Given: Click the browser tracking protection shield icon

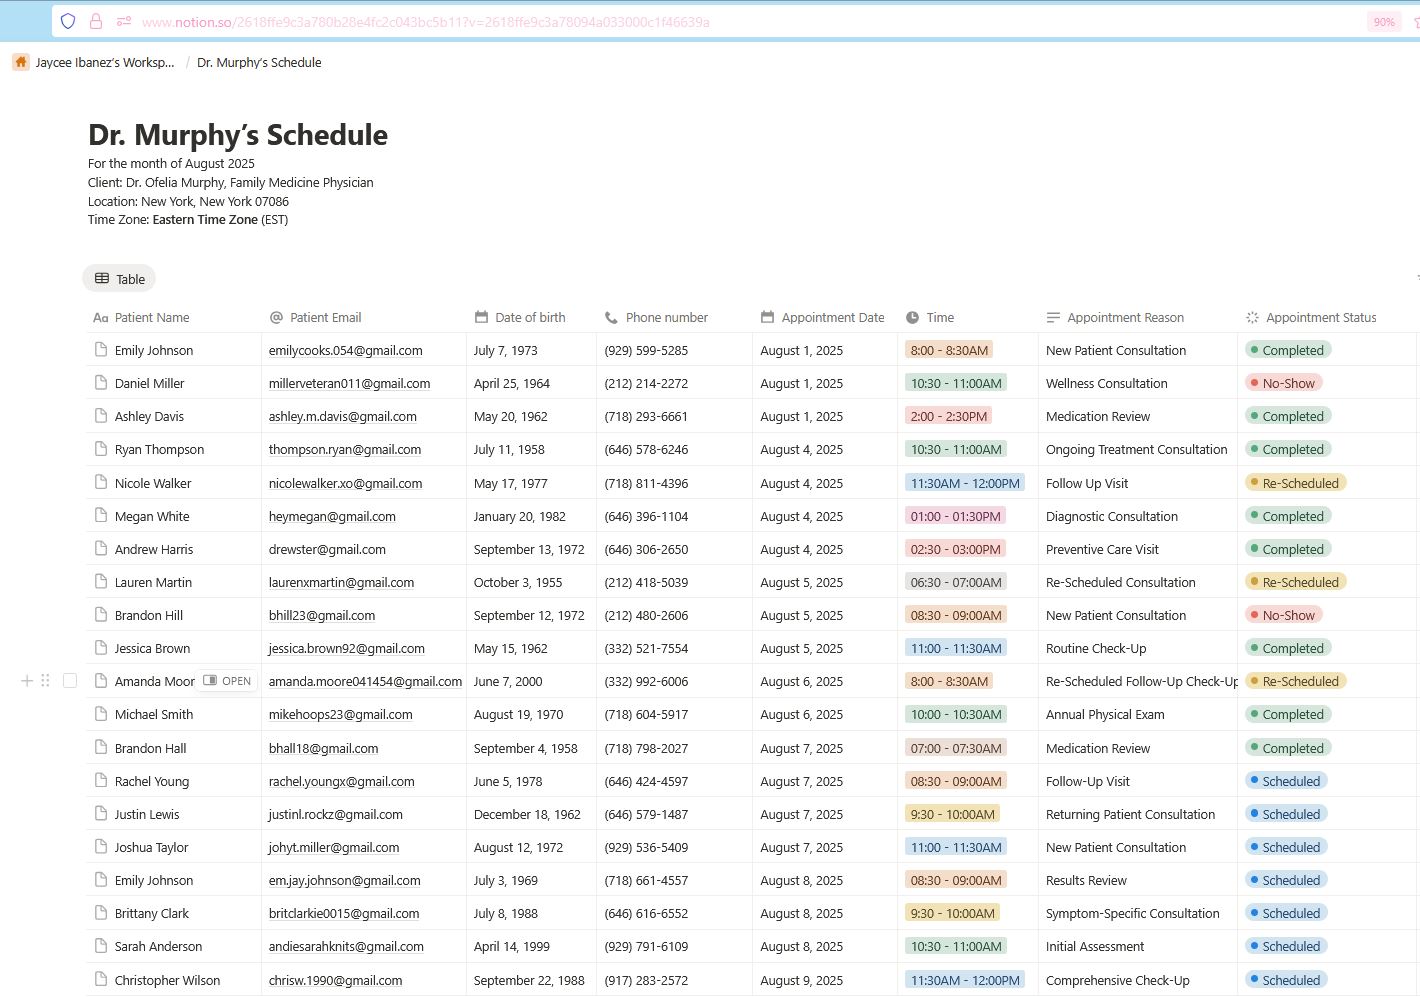Looking at the screenshot, I should (x=68, y=21).
